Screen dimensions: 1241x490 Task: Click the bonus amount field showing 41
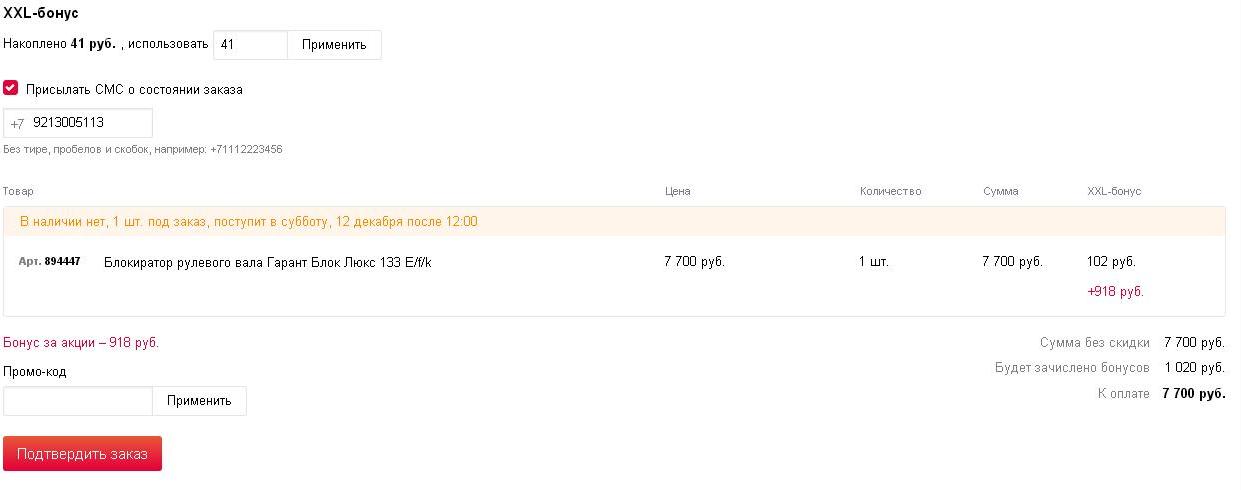click(x=251, y=45)
